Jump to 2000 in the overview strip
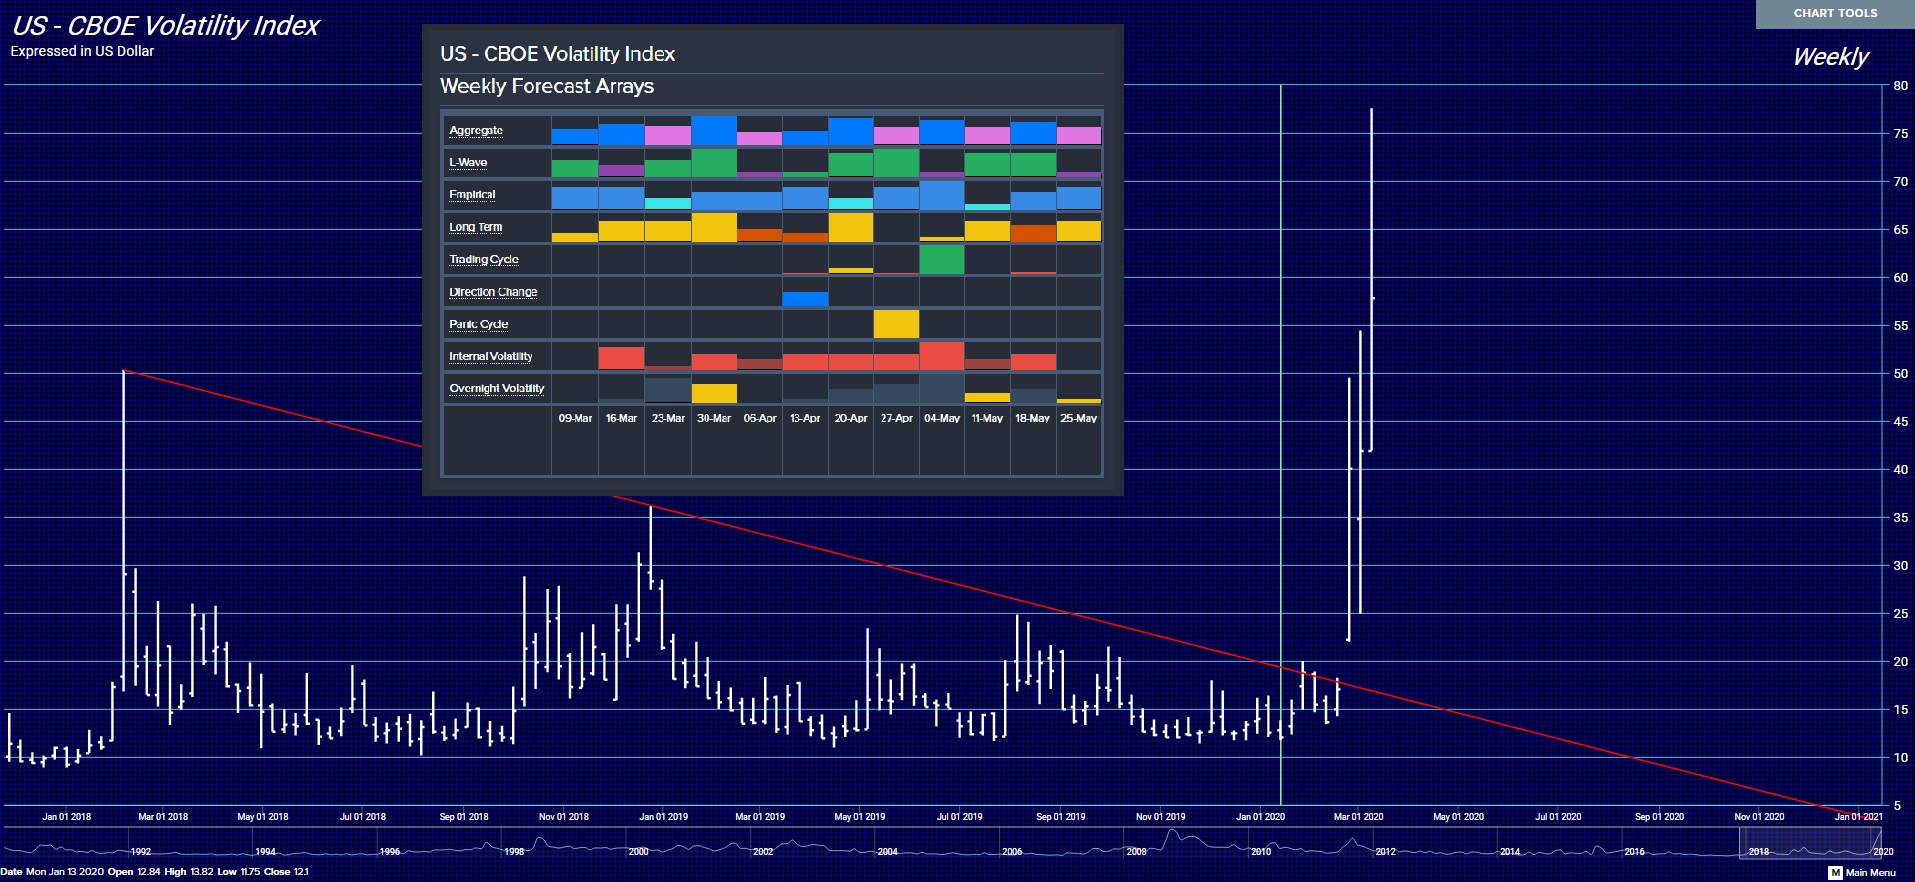 pyautogui.click(x=638, y=852)
